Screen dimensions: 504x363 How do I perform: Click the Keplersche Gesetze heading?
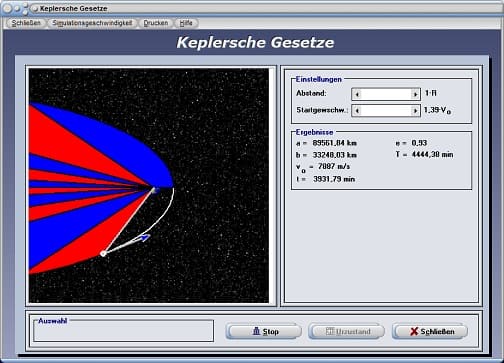(x=255, y=43)
